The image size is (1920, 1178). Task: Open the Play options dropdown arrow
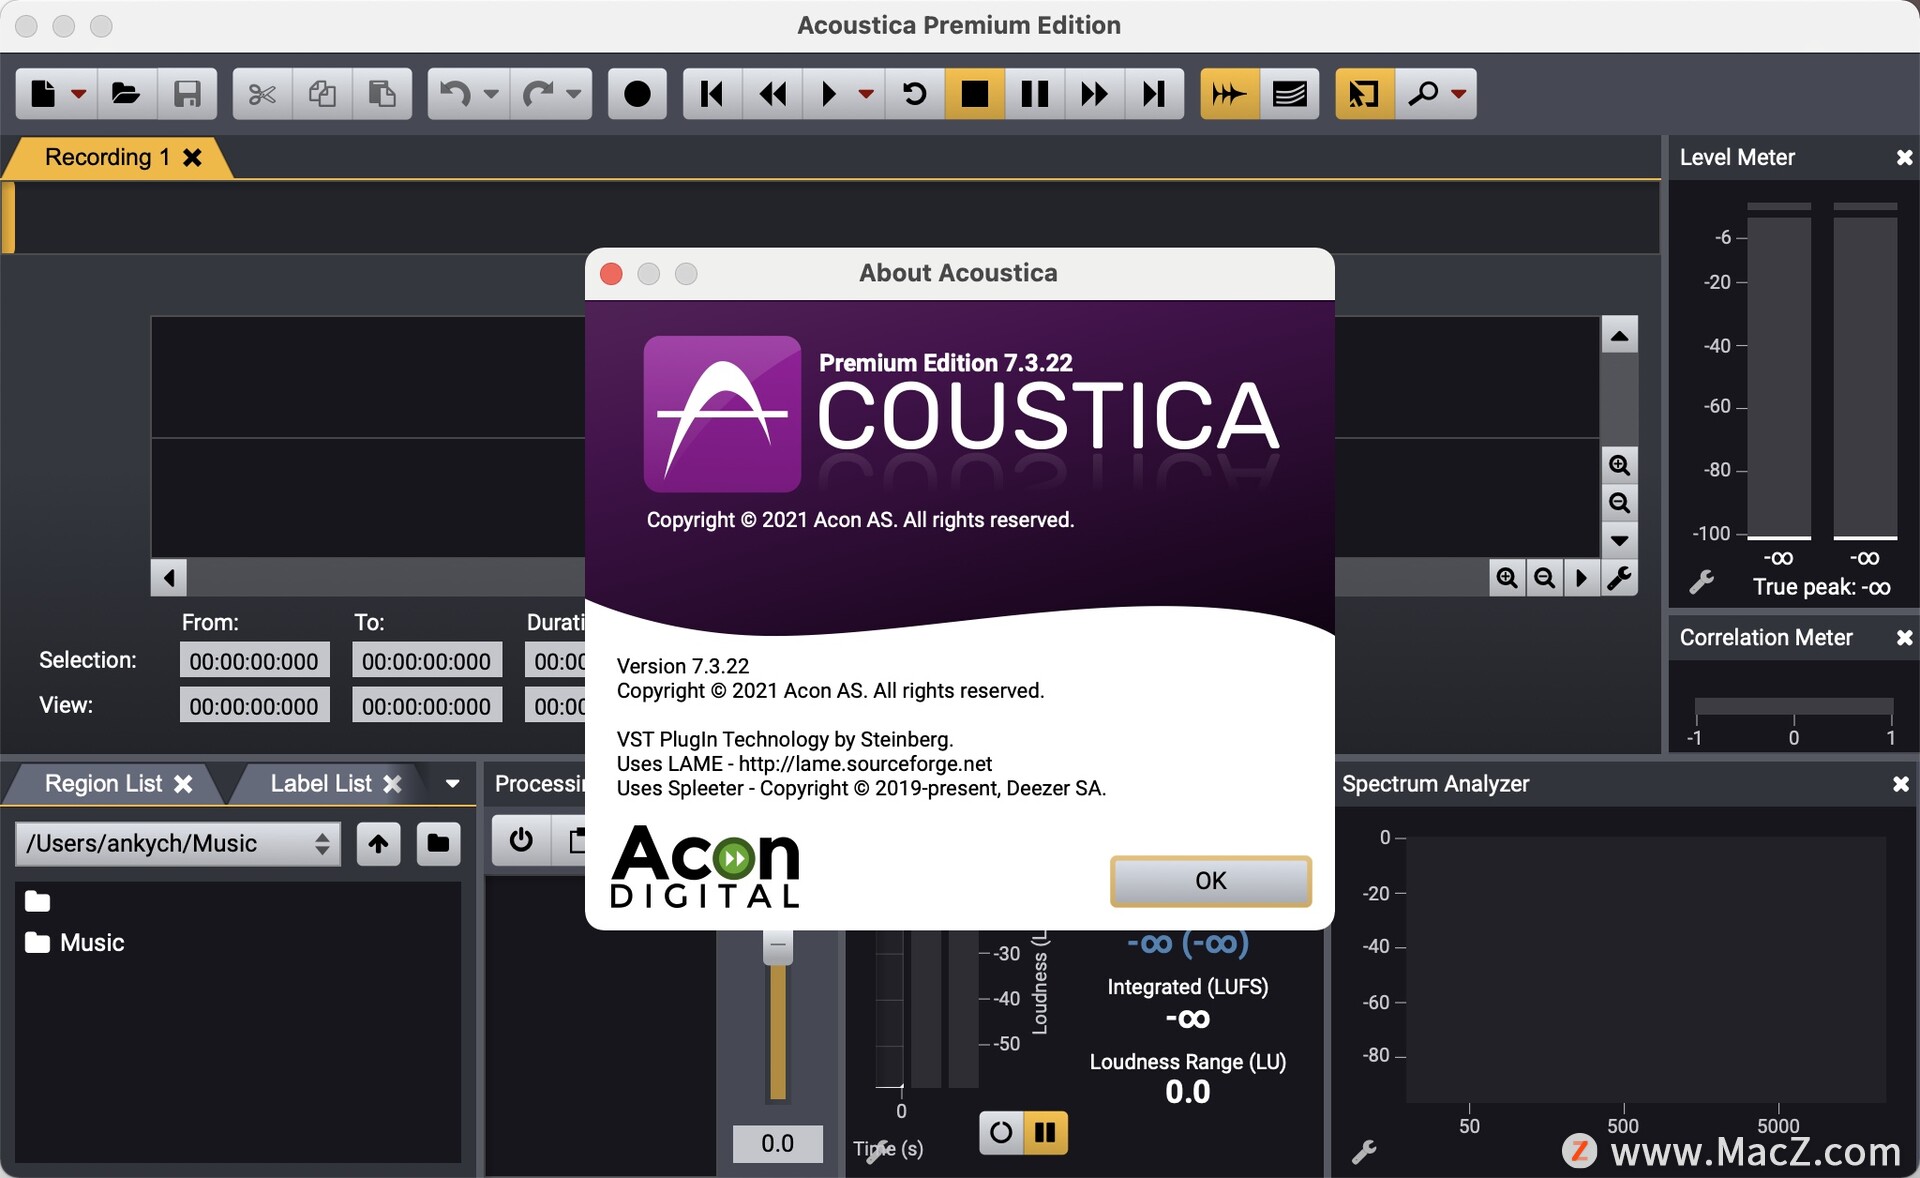click(866, 94)
